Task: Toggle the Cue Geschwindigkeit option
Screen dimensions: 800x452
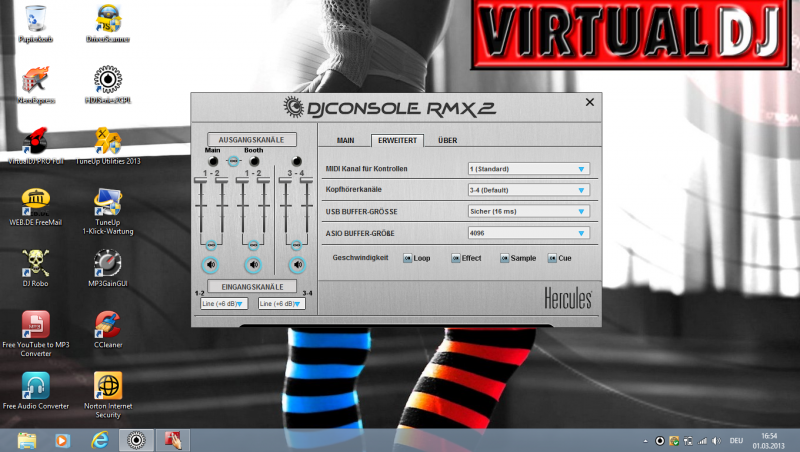Action: pyautogui.click(x=553, y=258)
